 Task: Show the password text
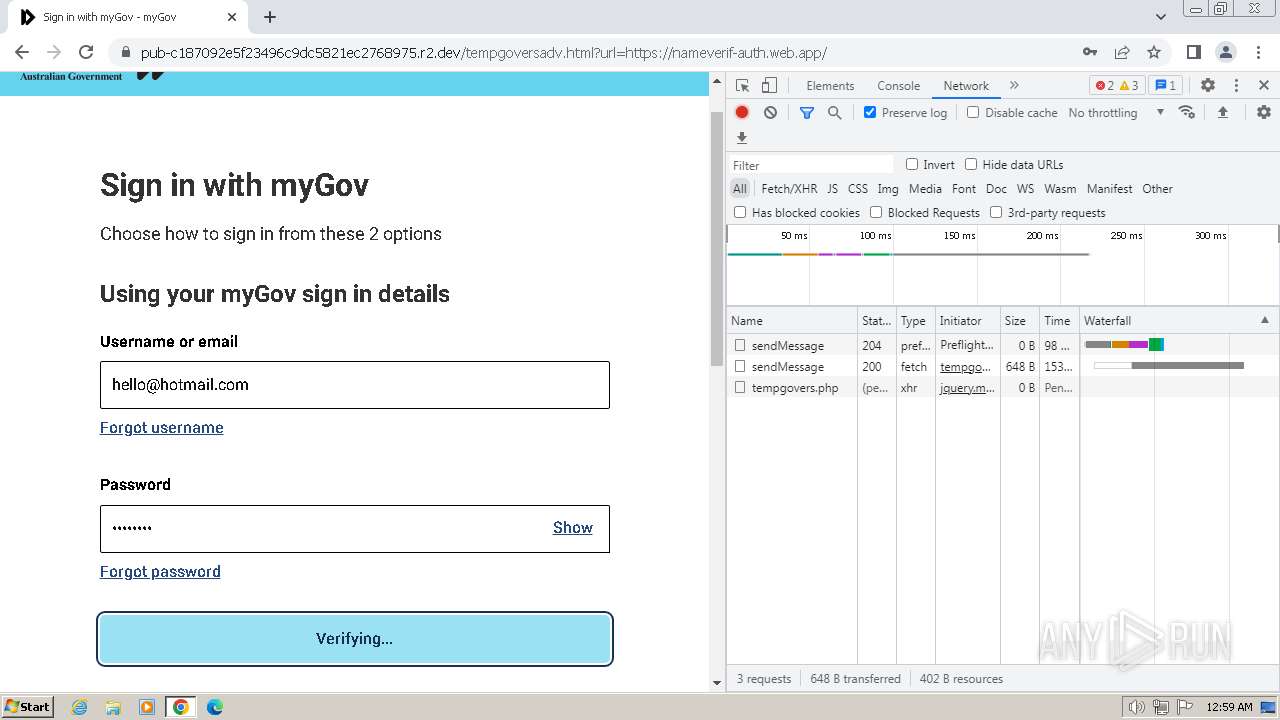573,528
